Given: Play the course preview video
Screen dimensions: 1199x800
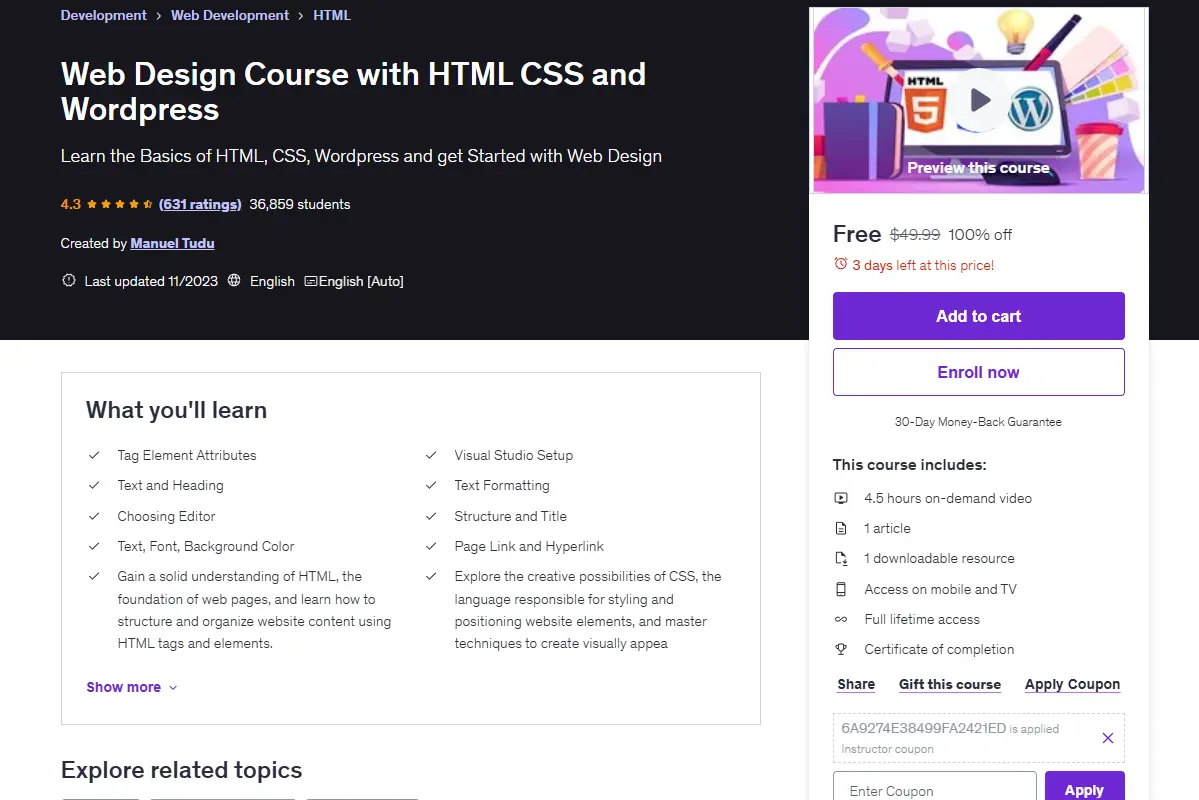Looking at the screenshot, I should point(980,100).
